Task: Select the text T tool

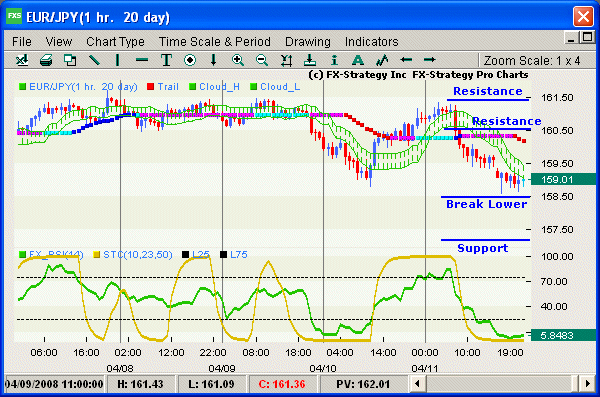Action: (x=166, y=60)
